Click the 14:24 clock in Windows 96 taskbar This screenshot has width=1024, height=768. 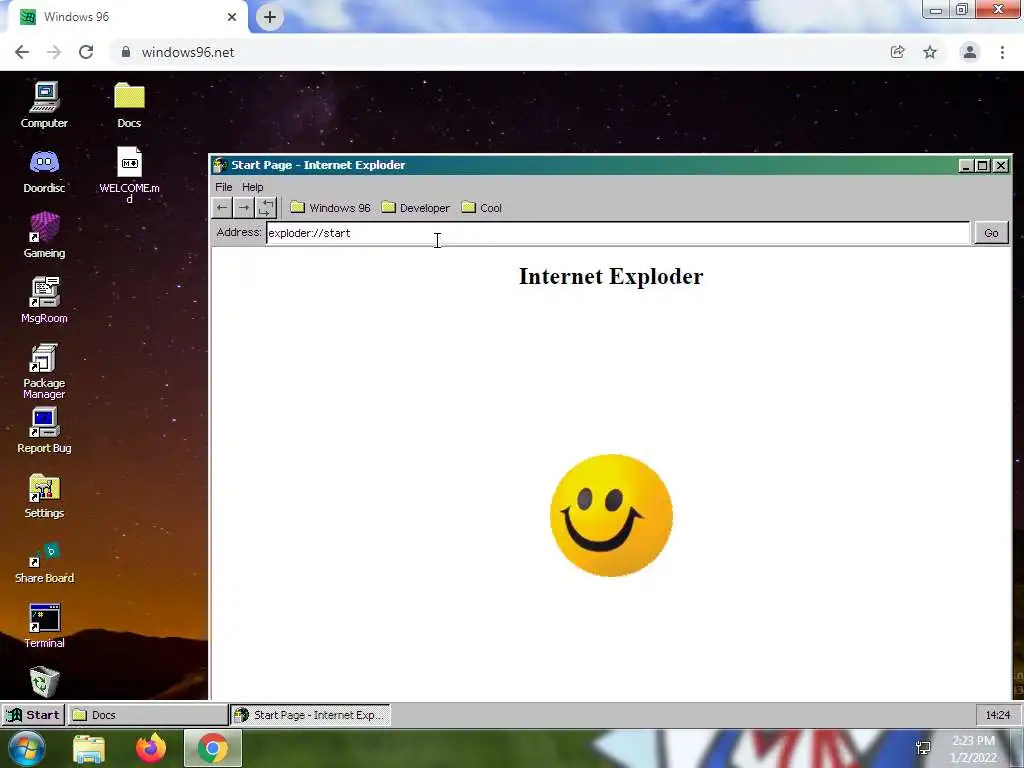pos(997,715)
